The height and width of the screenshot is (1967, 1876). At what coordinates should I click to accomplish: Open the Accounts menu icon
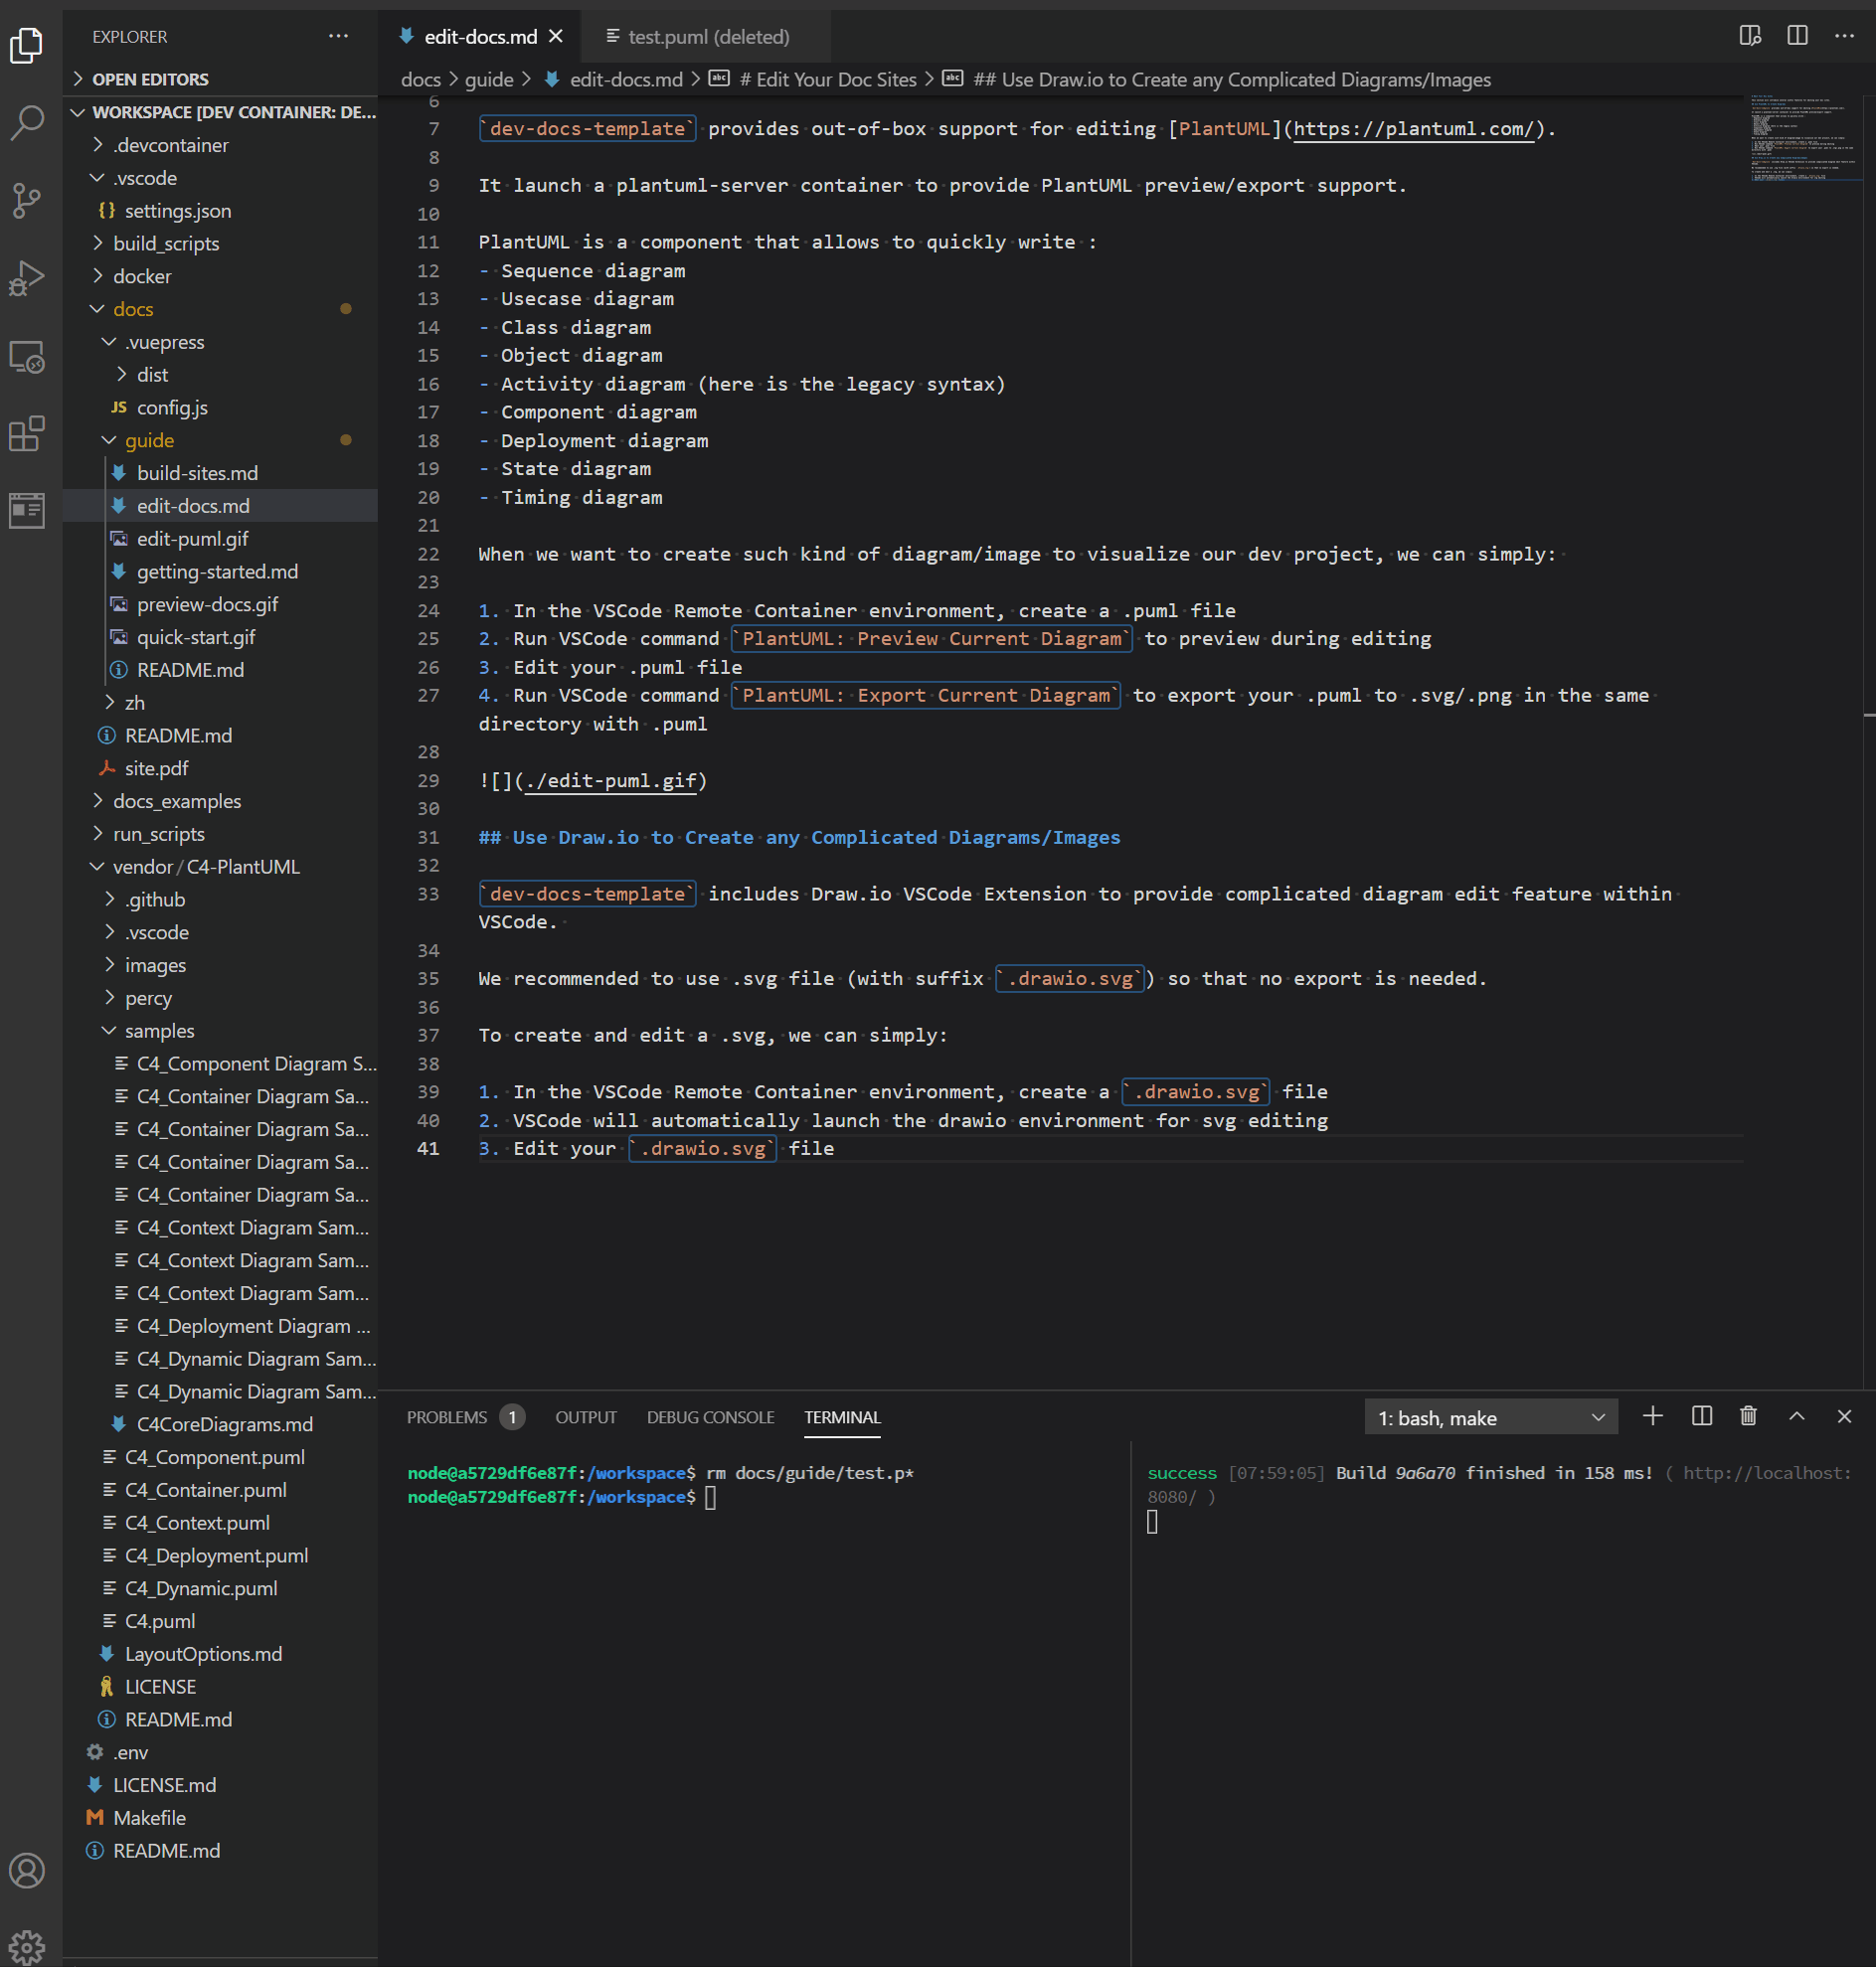tap(27, 1870)
